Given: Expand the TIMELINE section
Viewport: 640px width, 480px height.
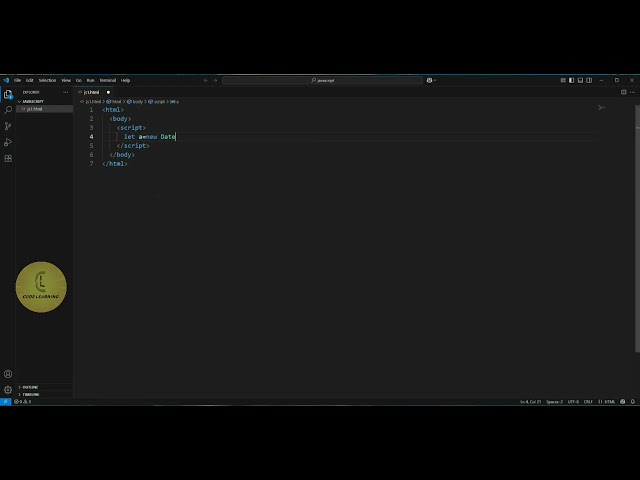Looking at the screenshot, I should point(29,394).
